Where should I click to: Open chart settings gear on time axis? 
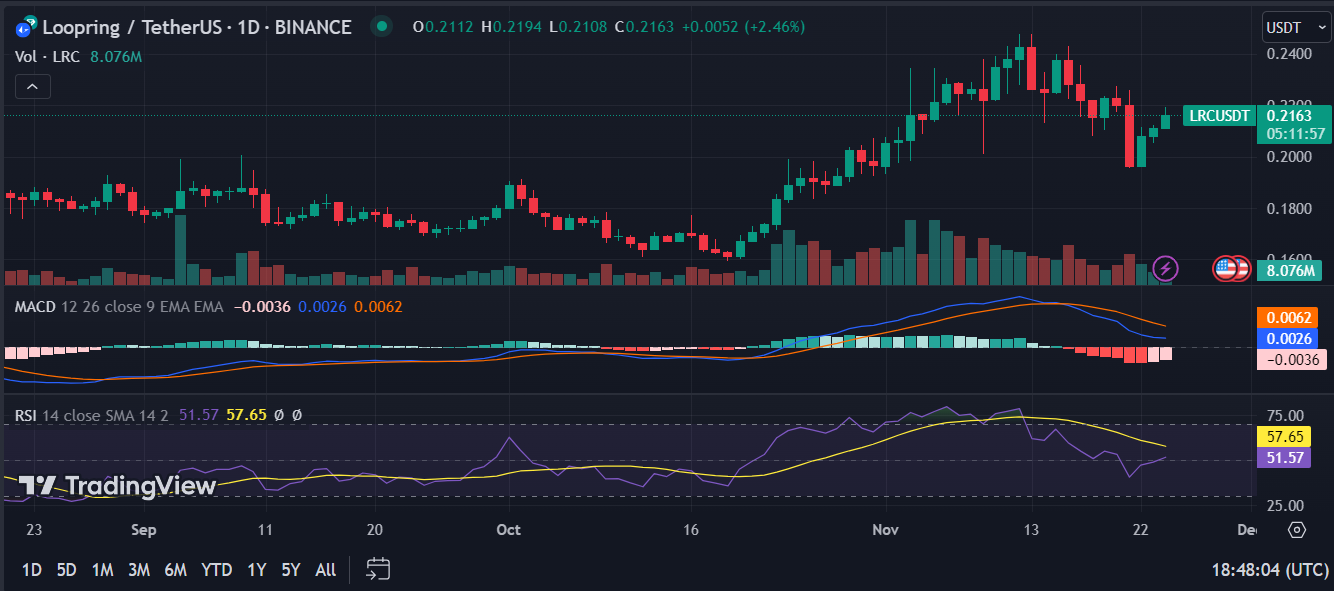click(1297, 530)
